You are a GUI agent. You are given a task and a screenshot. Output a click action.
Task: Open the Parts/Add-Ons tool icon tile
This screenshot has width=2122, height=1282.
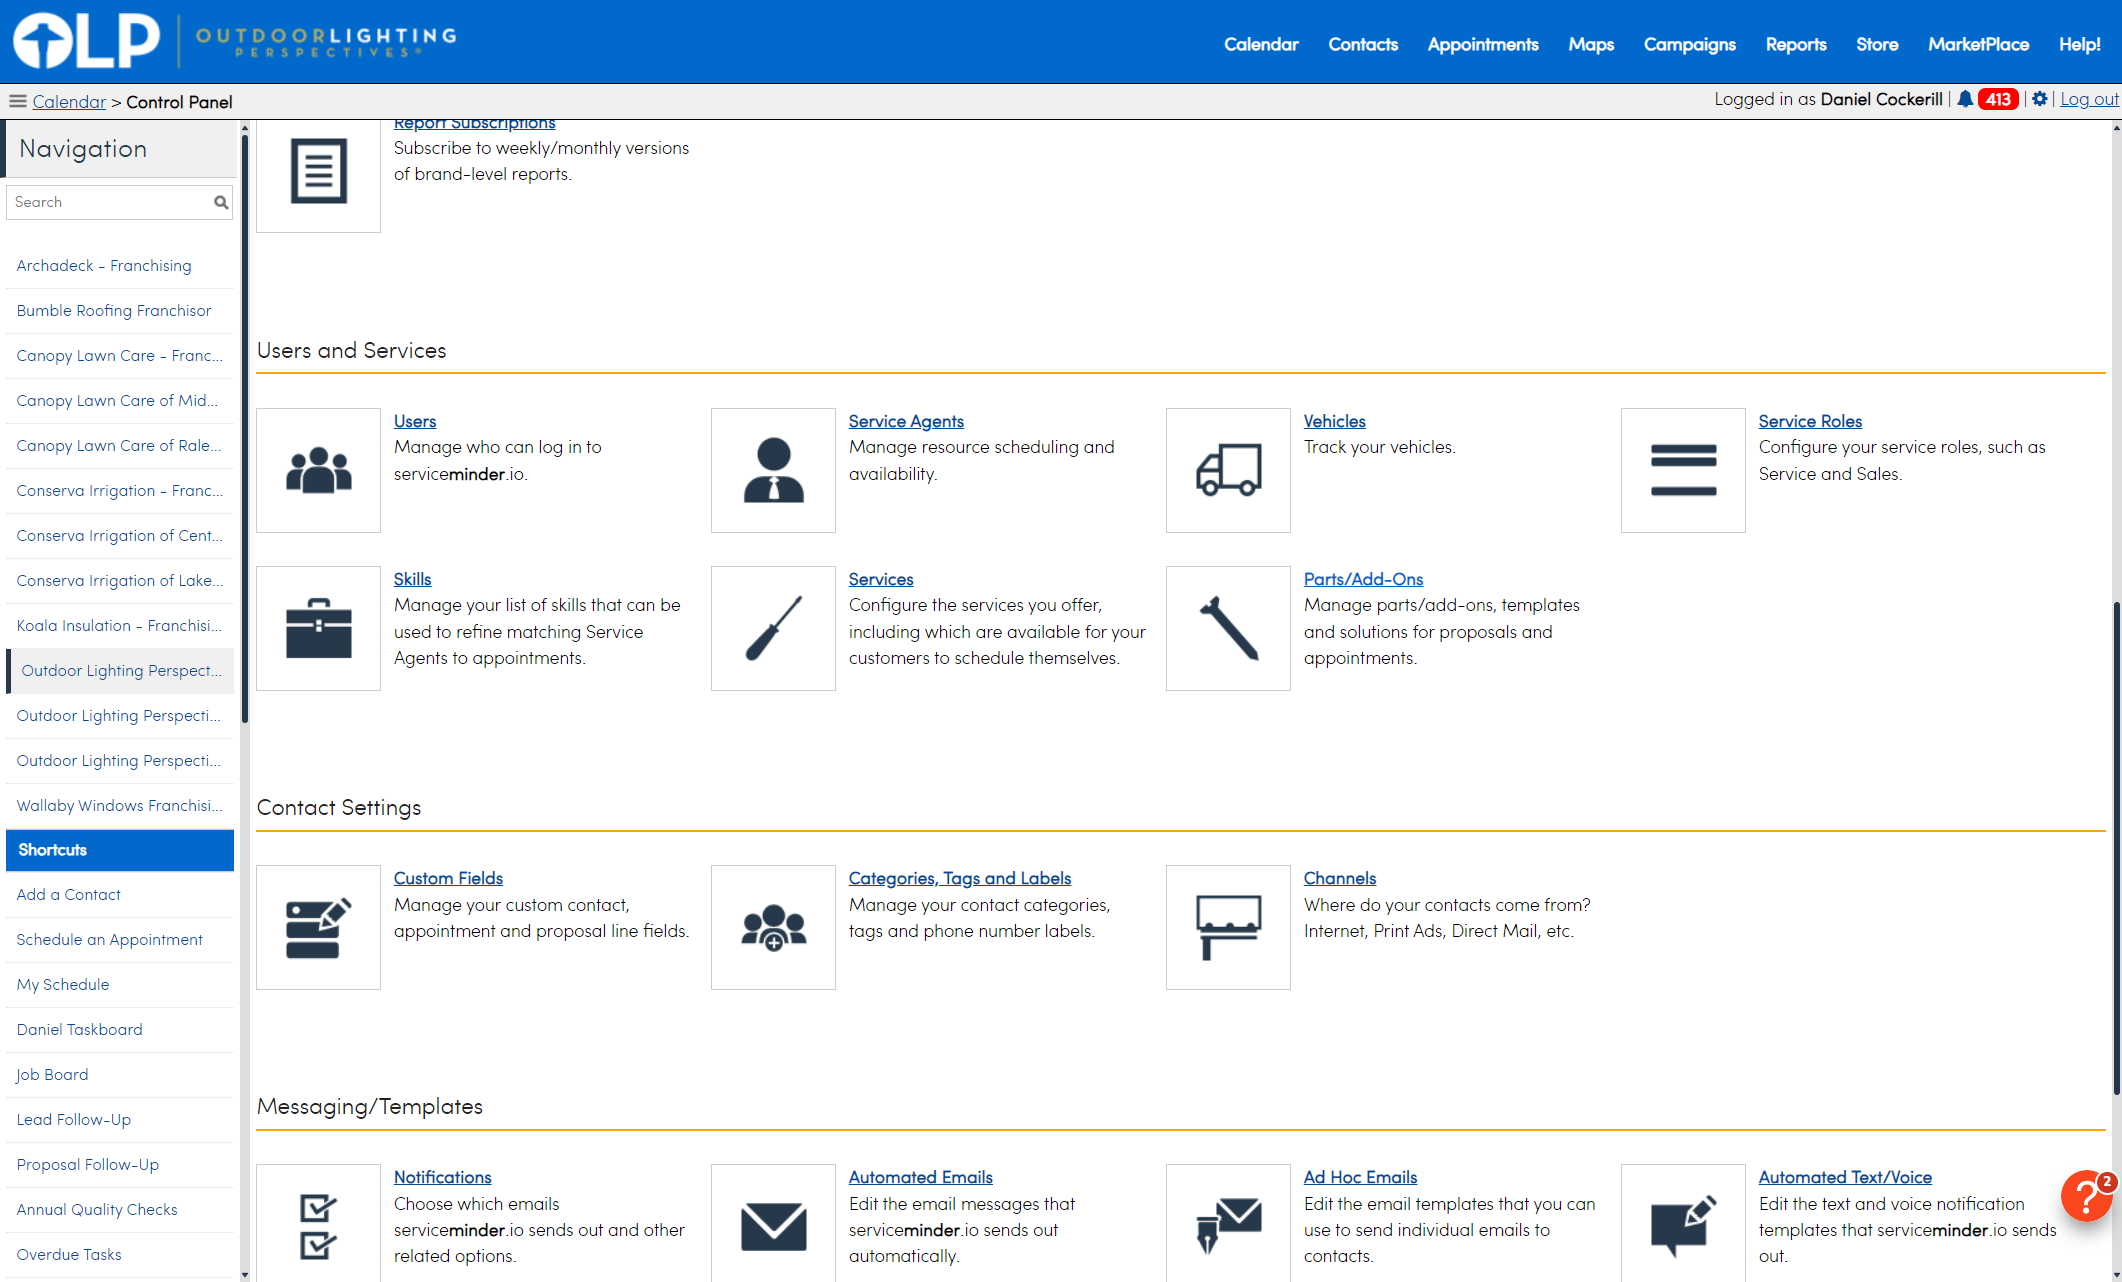1228,628
